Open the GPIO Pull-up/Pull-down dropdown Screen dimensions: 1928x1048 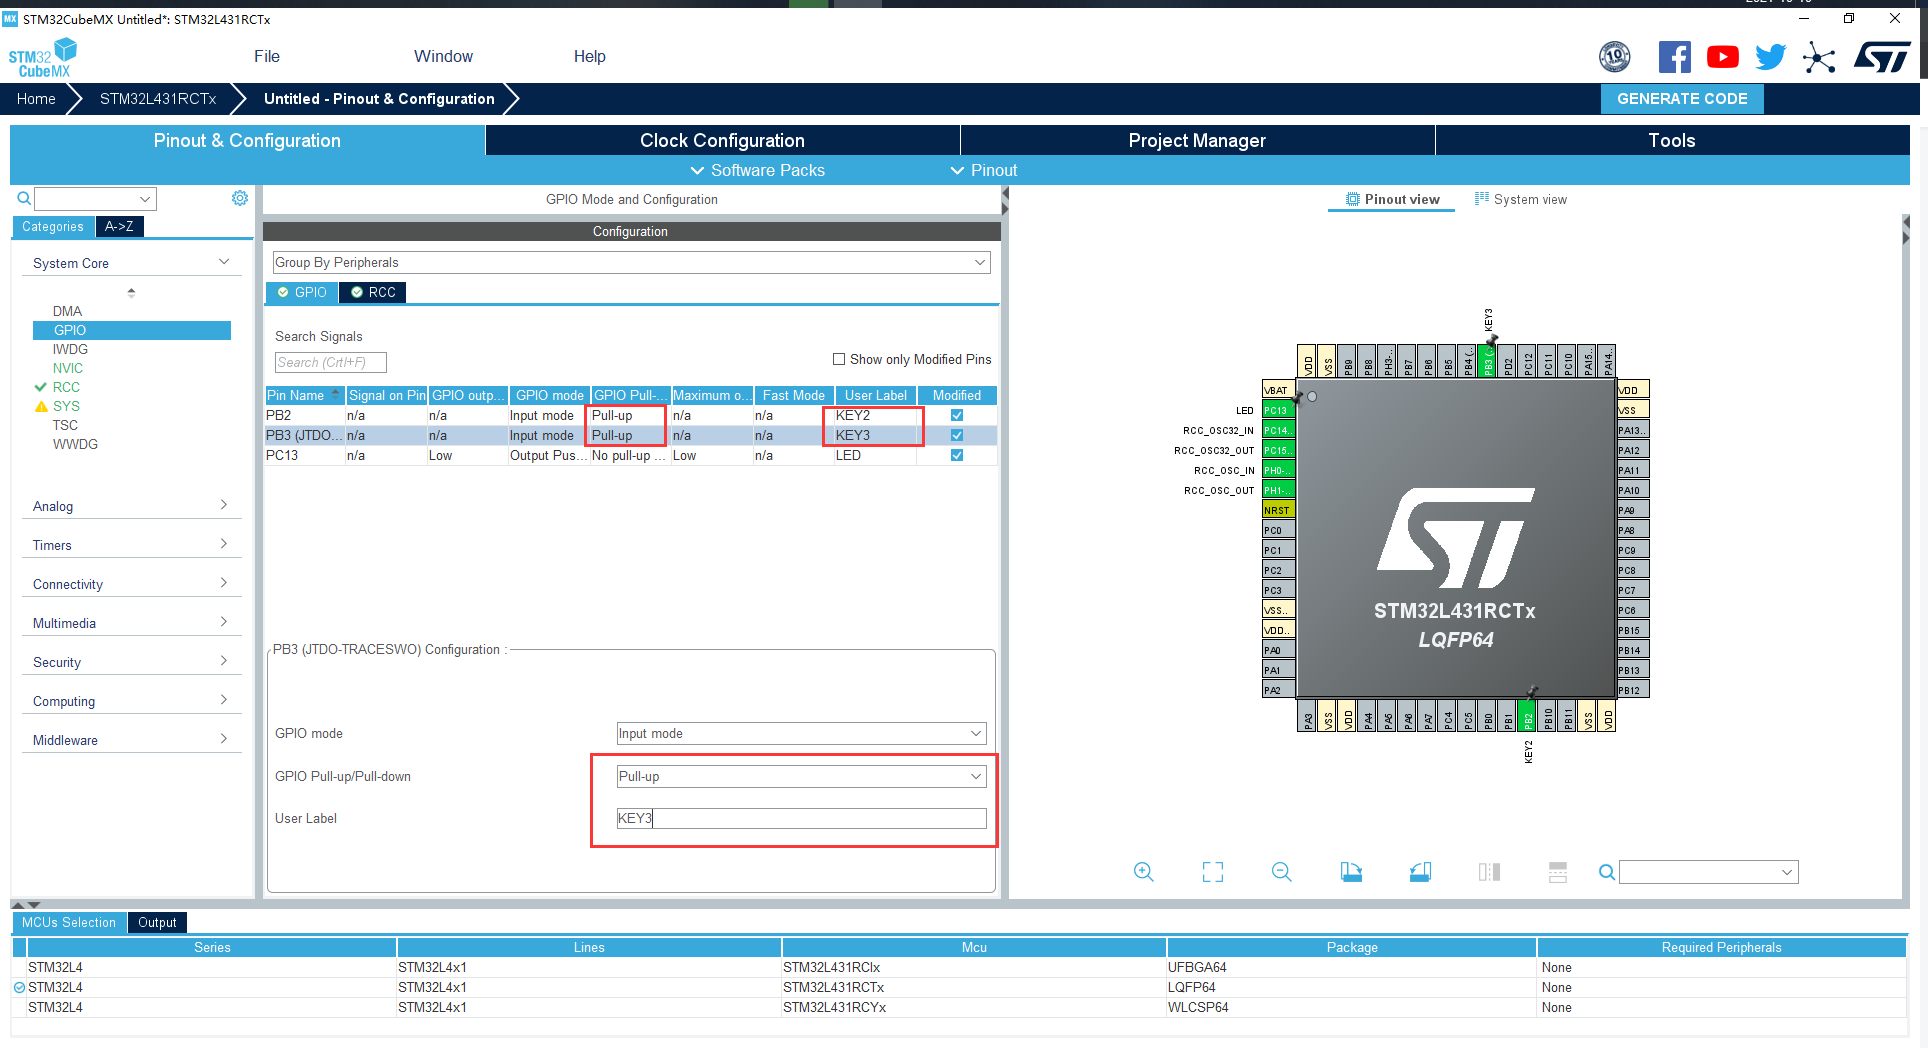click(x=801, y=776)
